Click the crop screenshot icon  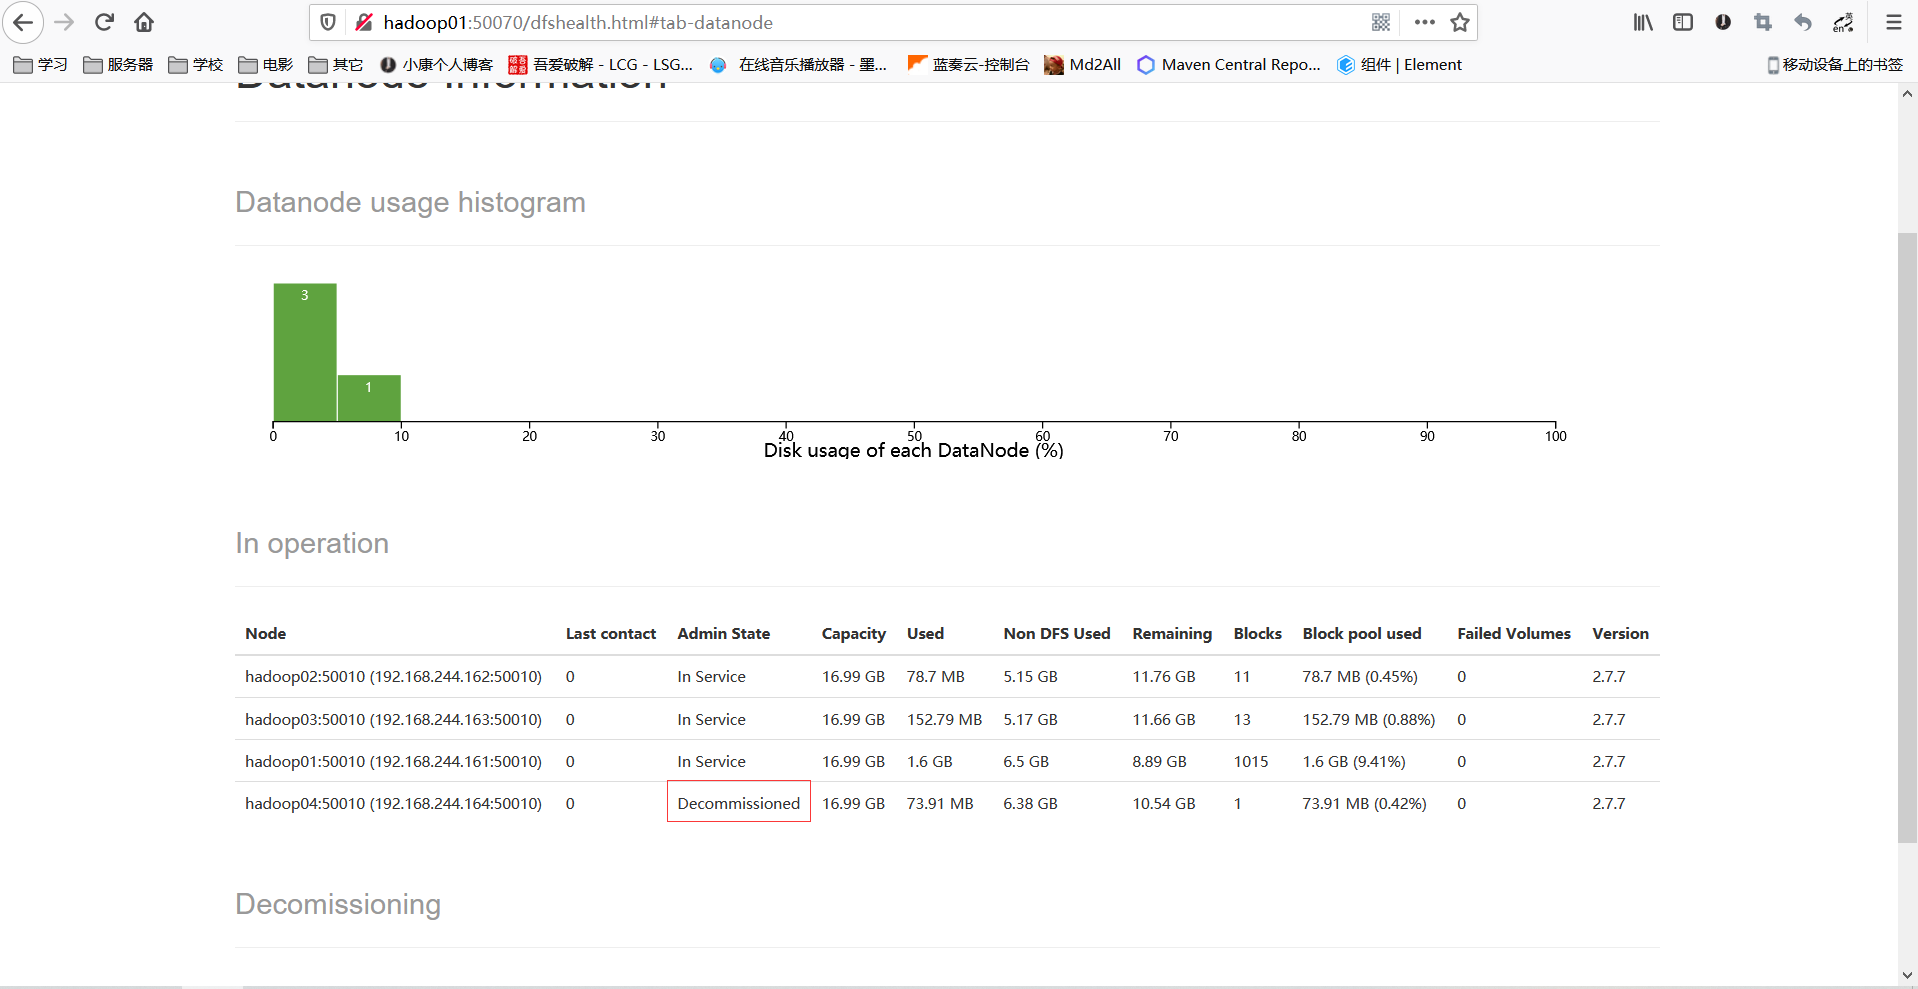coord(1763,22)
